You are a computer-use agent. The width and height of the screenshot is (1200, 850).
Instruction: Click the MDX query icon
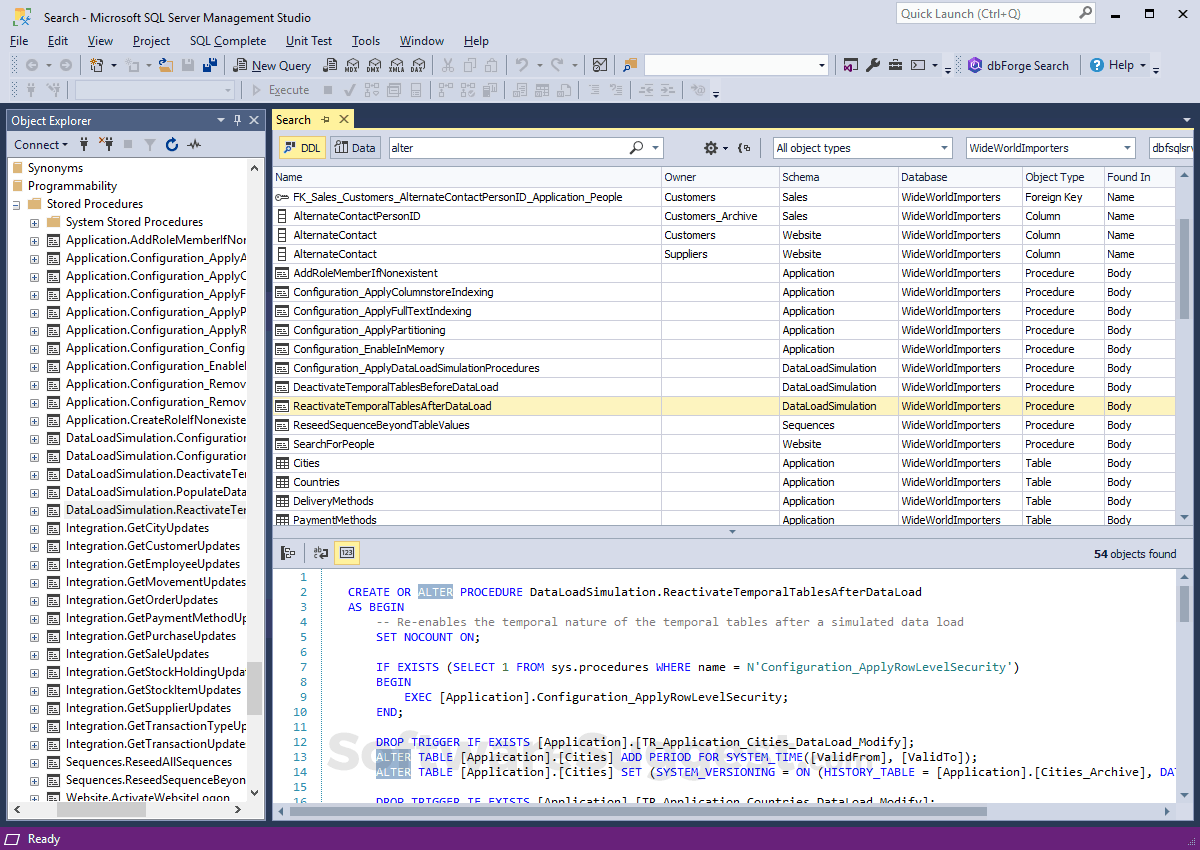pyautogui.click(x=351, y=65)
